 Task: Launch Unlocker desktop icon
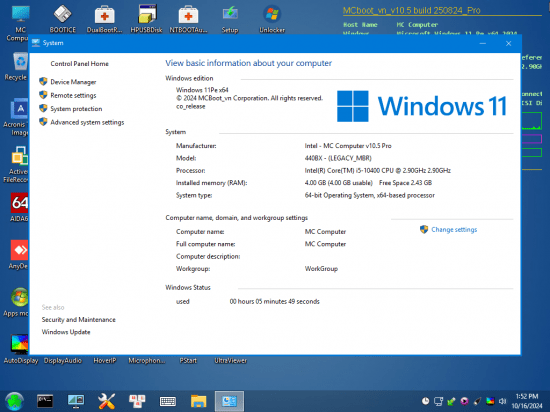[272, 19]
